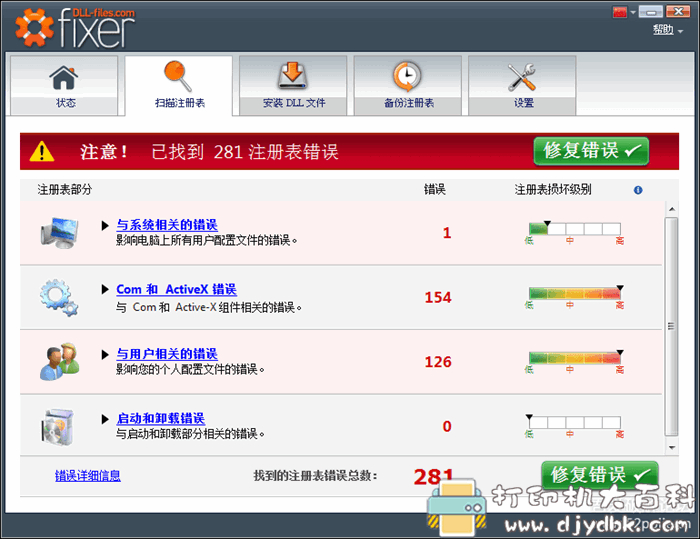Screen dimensions: 700x539
Task: Click the 找到的注册表错误总数 label
Action: 315,476
